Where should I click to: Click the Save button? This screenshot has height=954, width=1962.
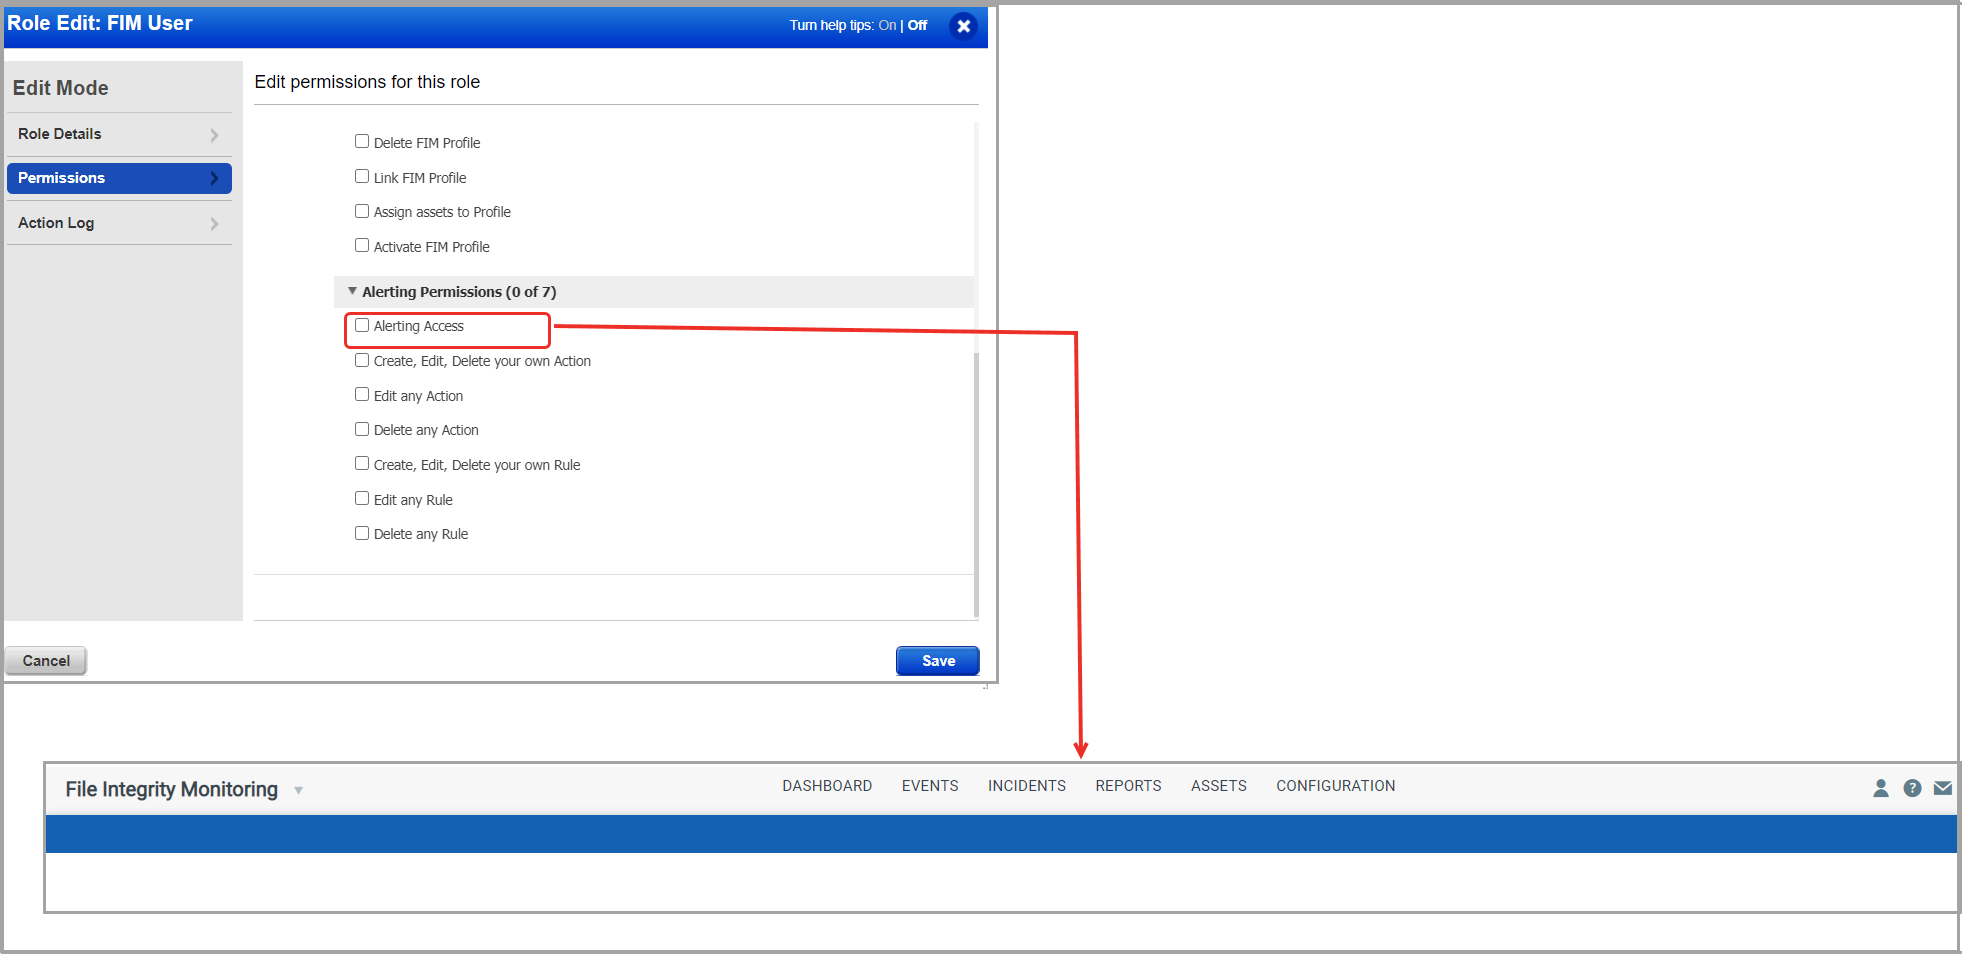click(x=938, y=661)
